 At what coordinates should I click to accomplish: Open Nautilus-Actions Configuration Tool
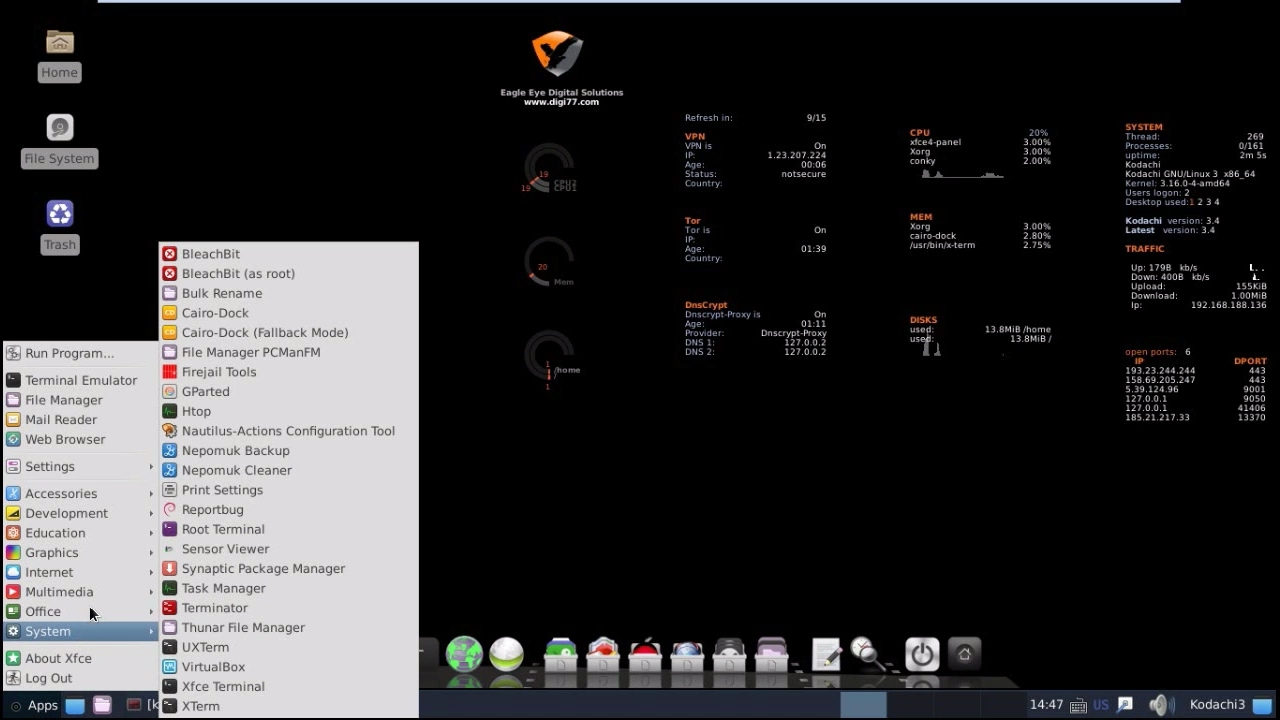point(288,431)
